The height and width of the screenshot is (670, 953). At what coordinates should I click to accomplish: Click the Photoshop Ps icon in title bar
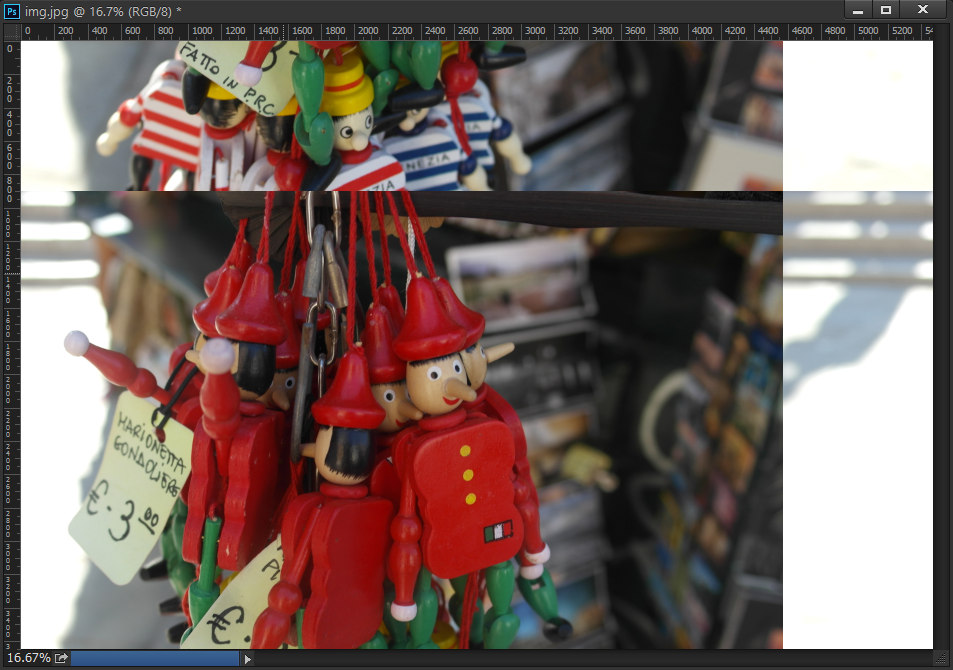tap(12, 10)
